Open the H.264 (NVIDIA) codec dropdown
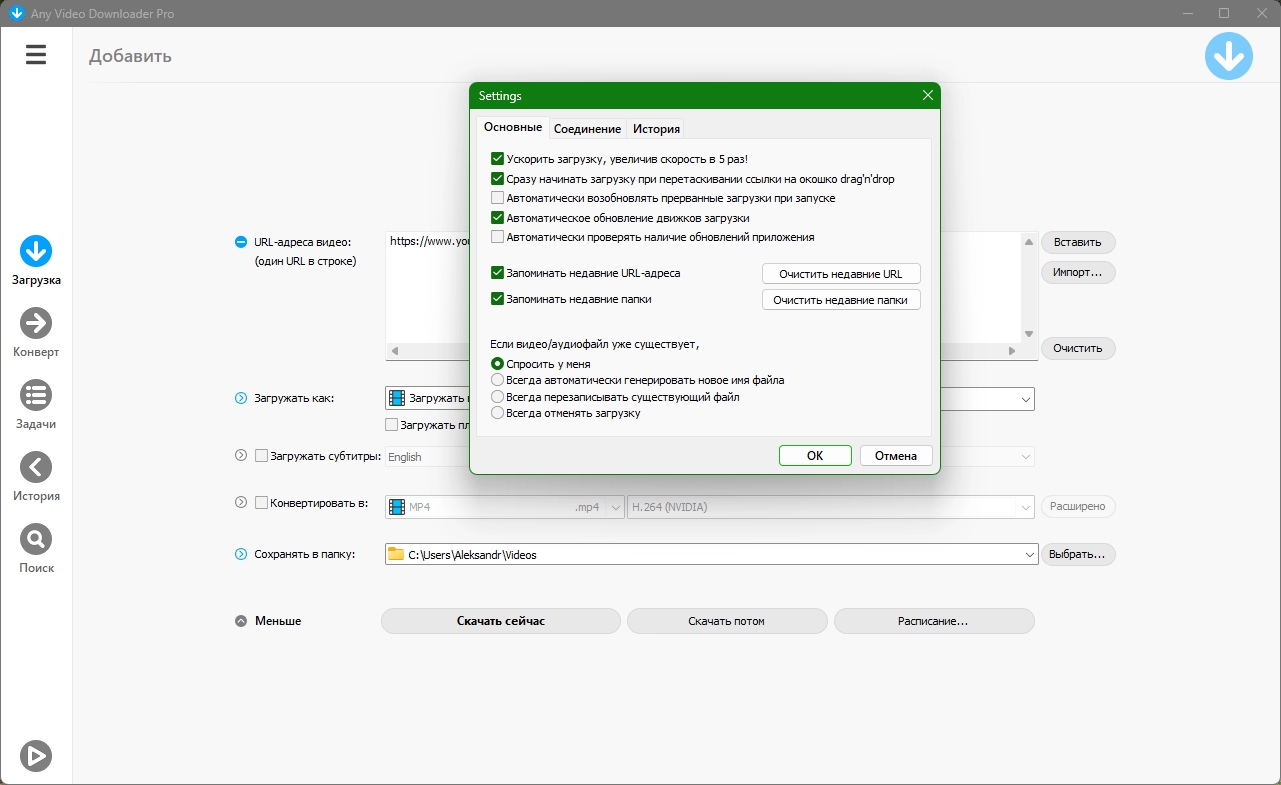1281x785 pixels. click(1026, 508)
